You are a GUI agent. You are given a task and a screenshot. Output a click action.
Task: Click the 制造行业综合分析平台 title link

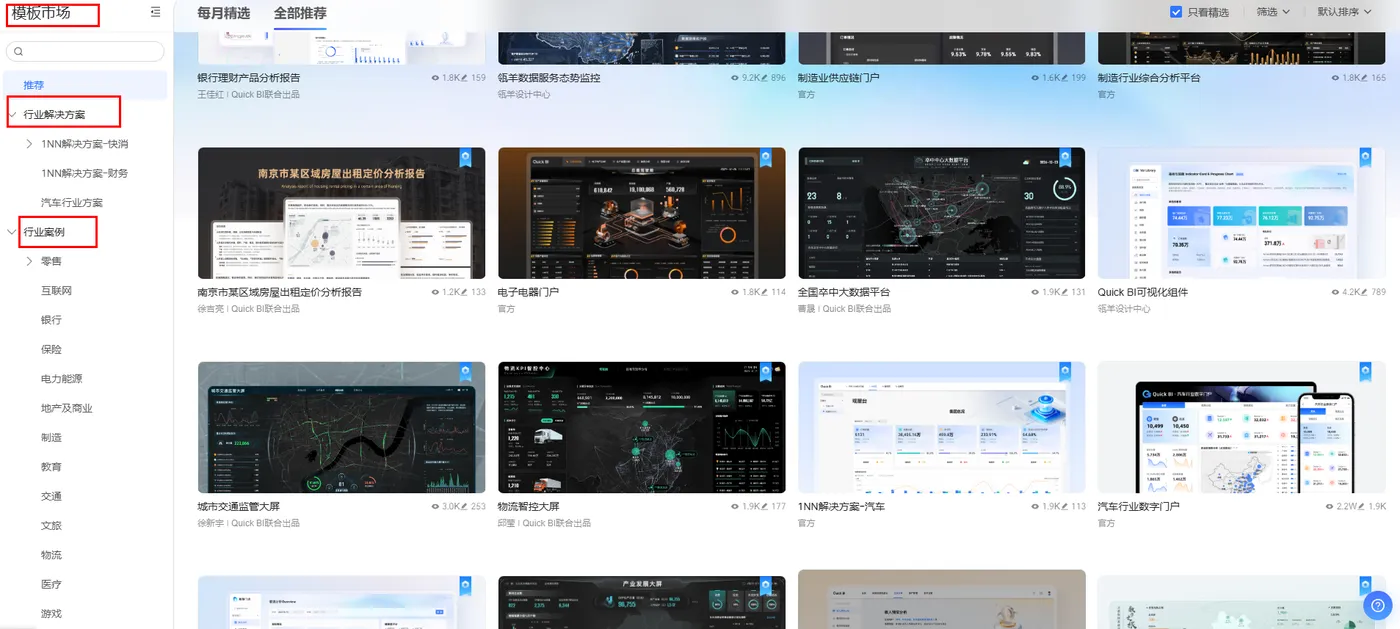tap(1149, 78)
